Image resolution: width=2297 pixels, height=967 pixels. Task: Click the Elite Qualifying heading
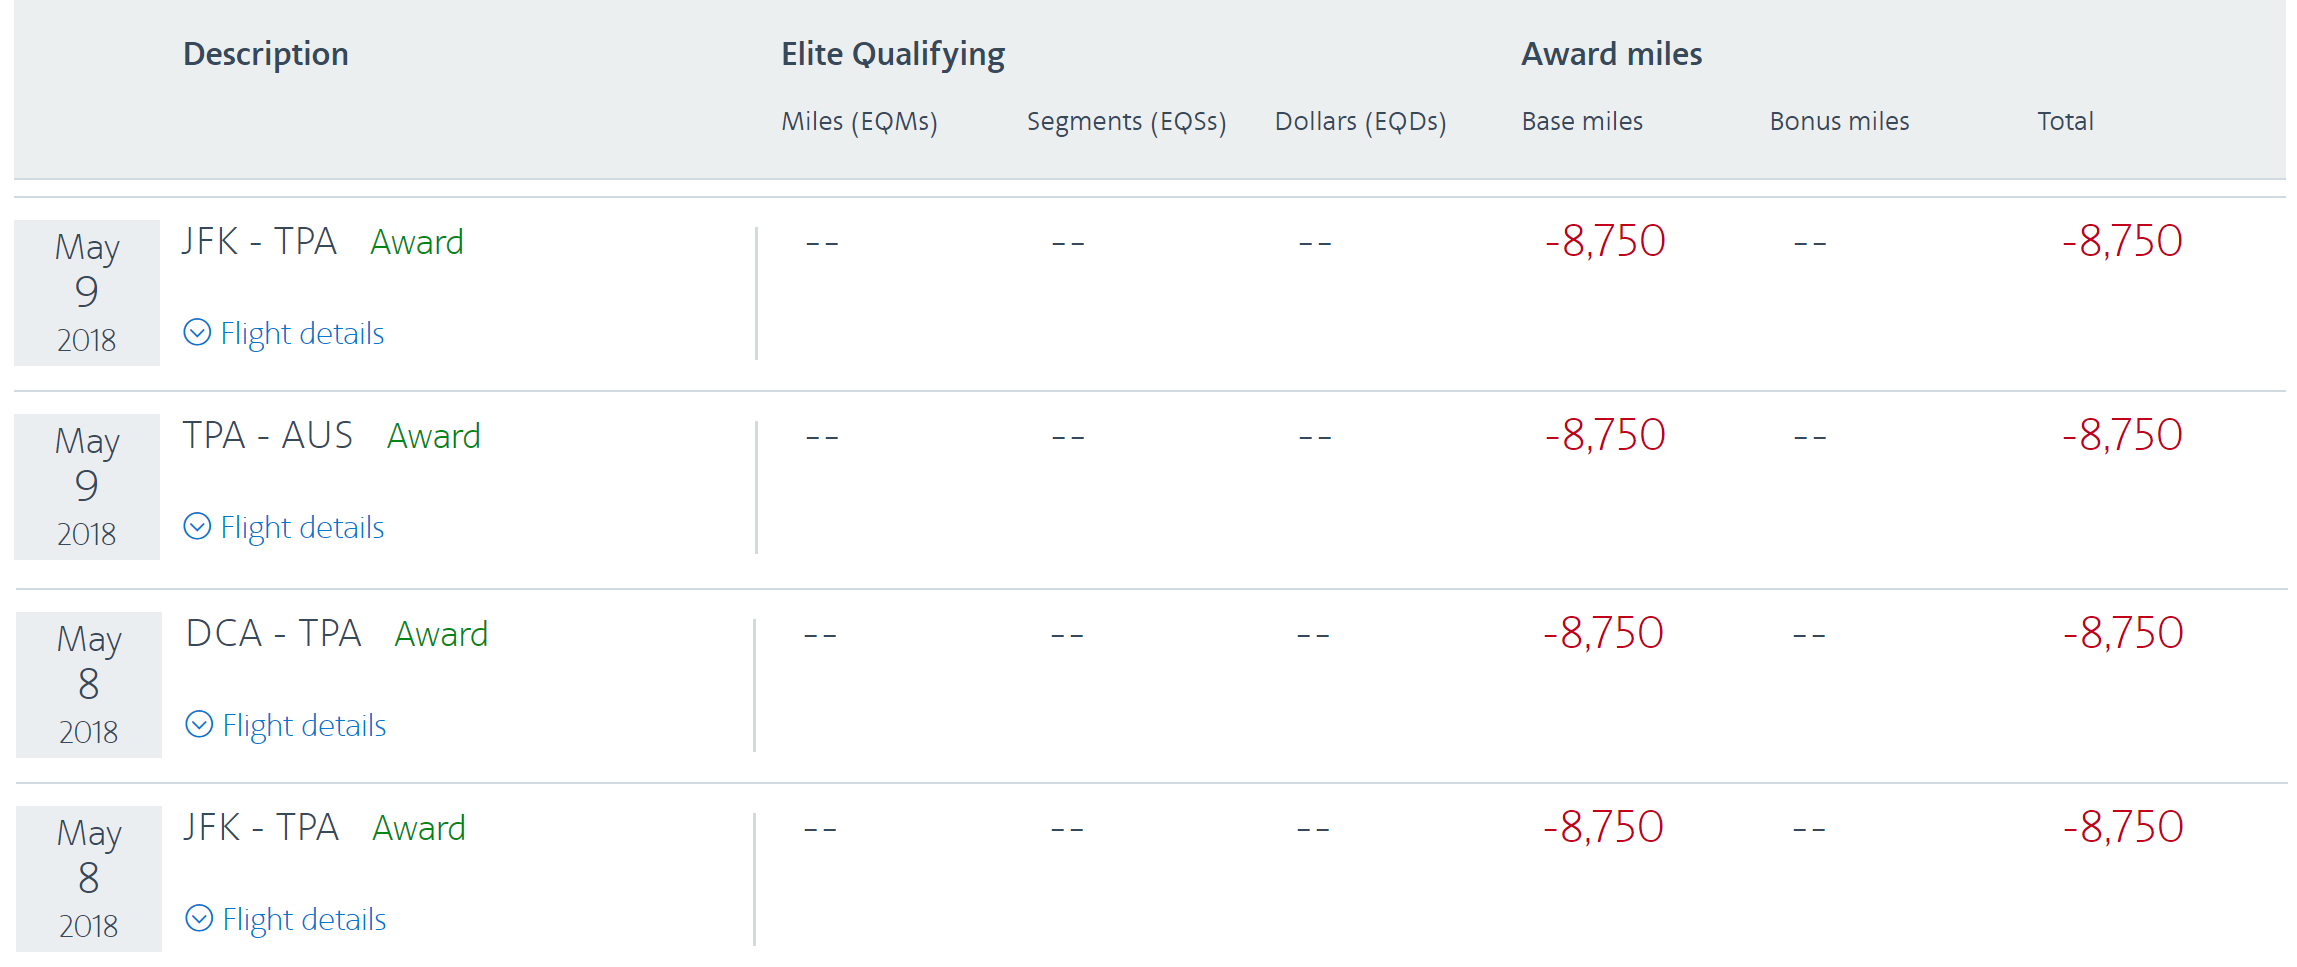pyautogui.click(x=892, y=54)
